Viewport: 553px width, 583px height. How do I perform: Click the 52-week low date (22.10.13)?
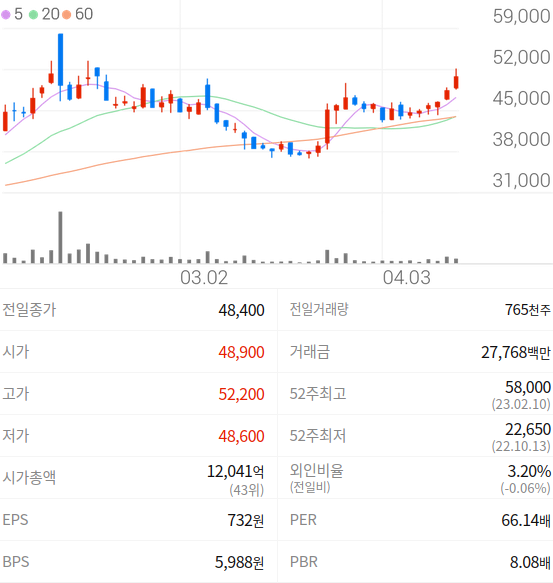[x=521, y=446]
